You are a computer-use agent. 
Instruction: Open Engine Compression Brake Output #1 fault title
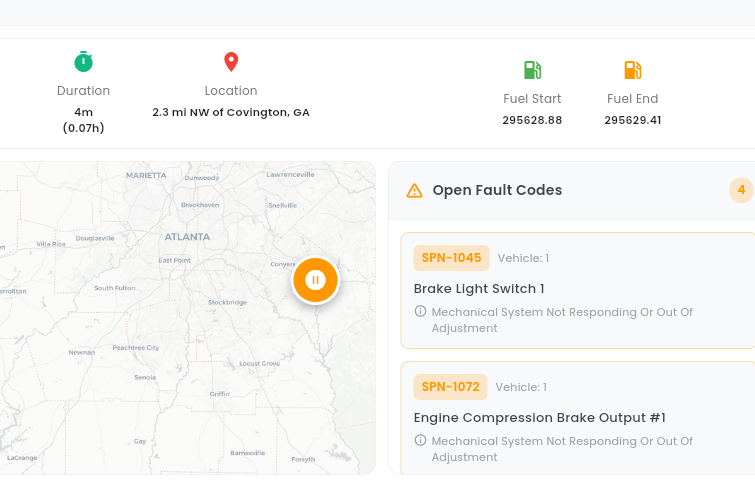click(x=540, y=417)
